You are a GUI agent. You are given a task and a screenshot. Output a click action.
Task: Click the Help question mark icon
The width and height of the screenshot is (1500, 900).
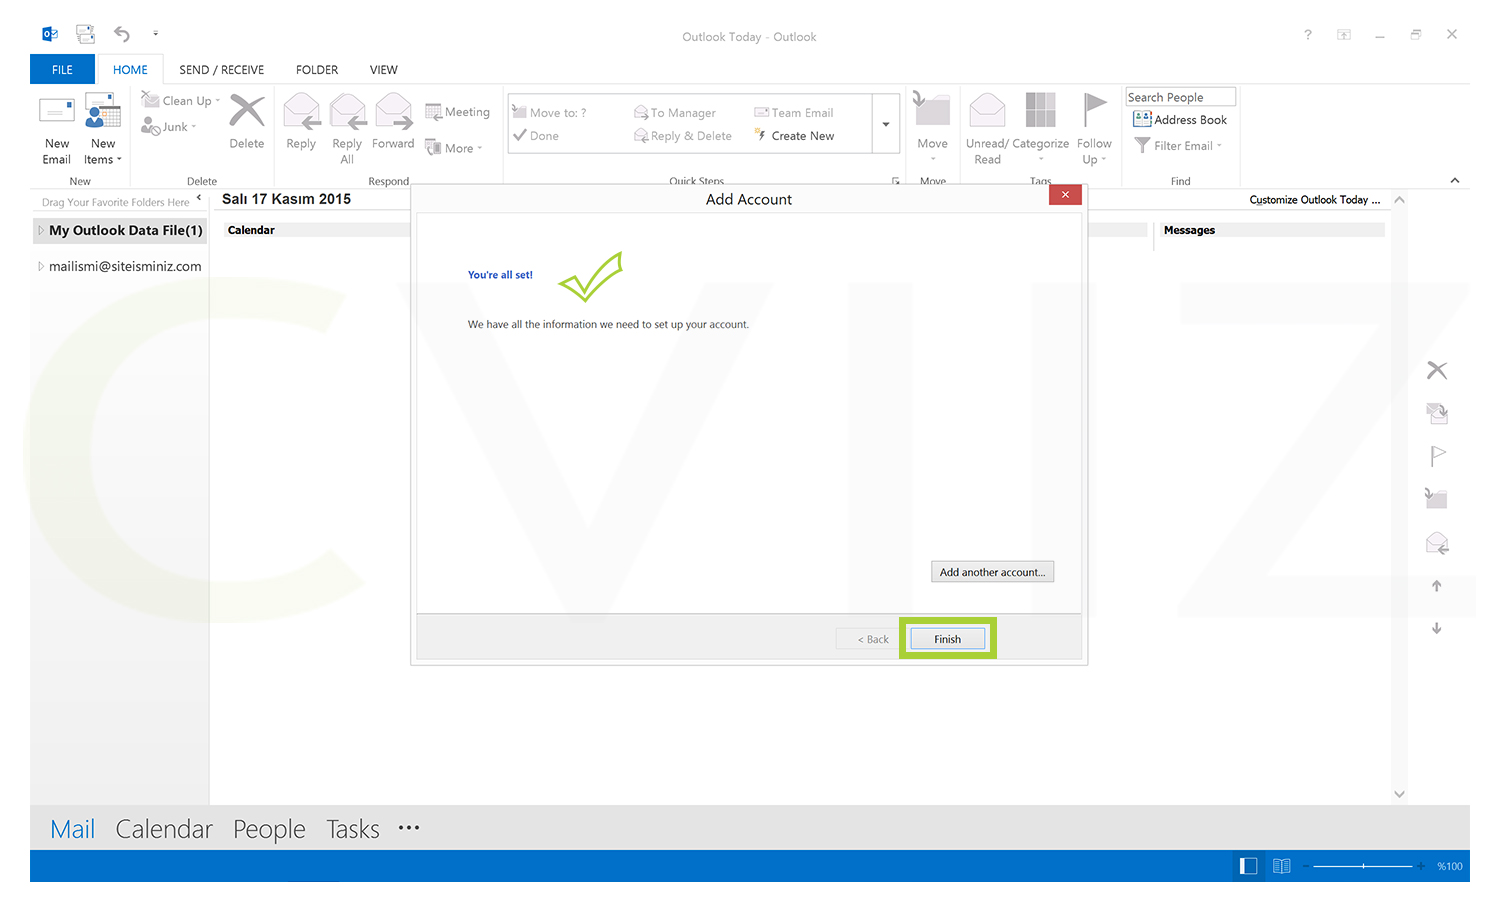click(1307, 35)
